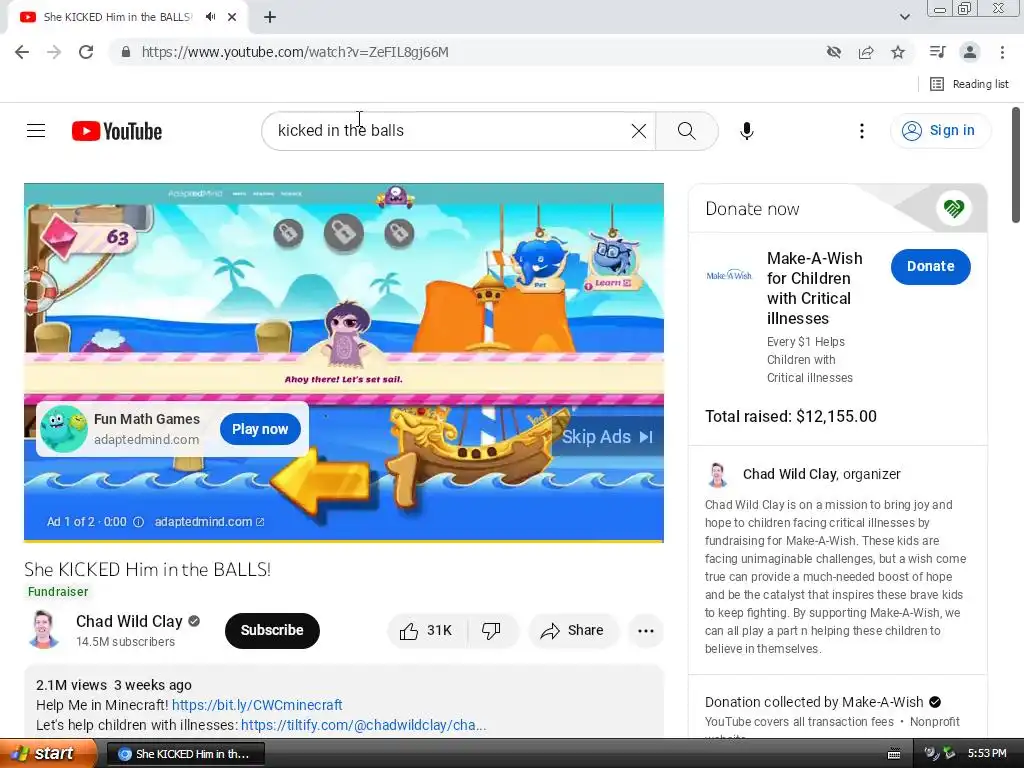
Task: Start voice search with the microphone
Action: [x=746, y=131]
